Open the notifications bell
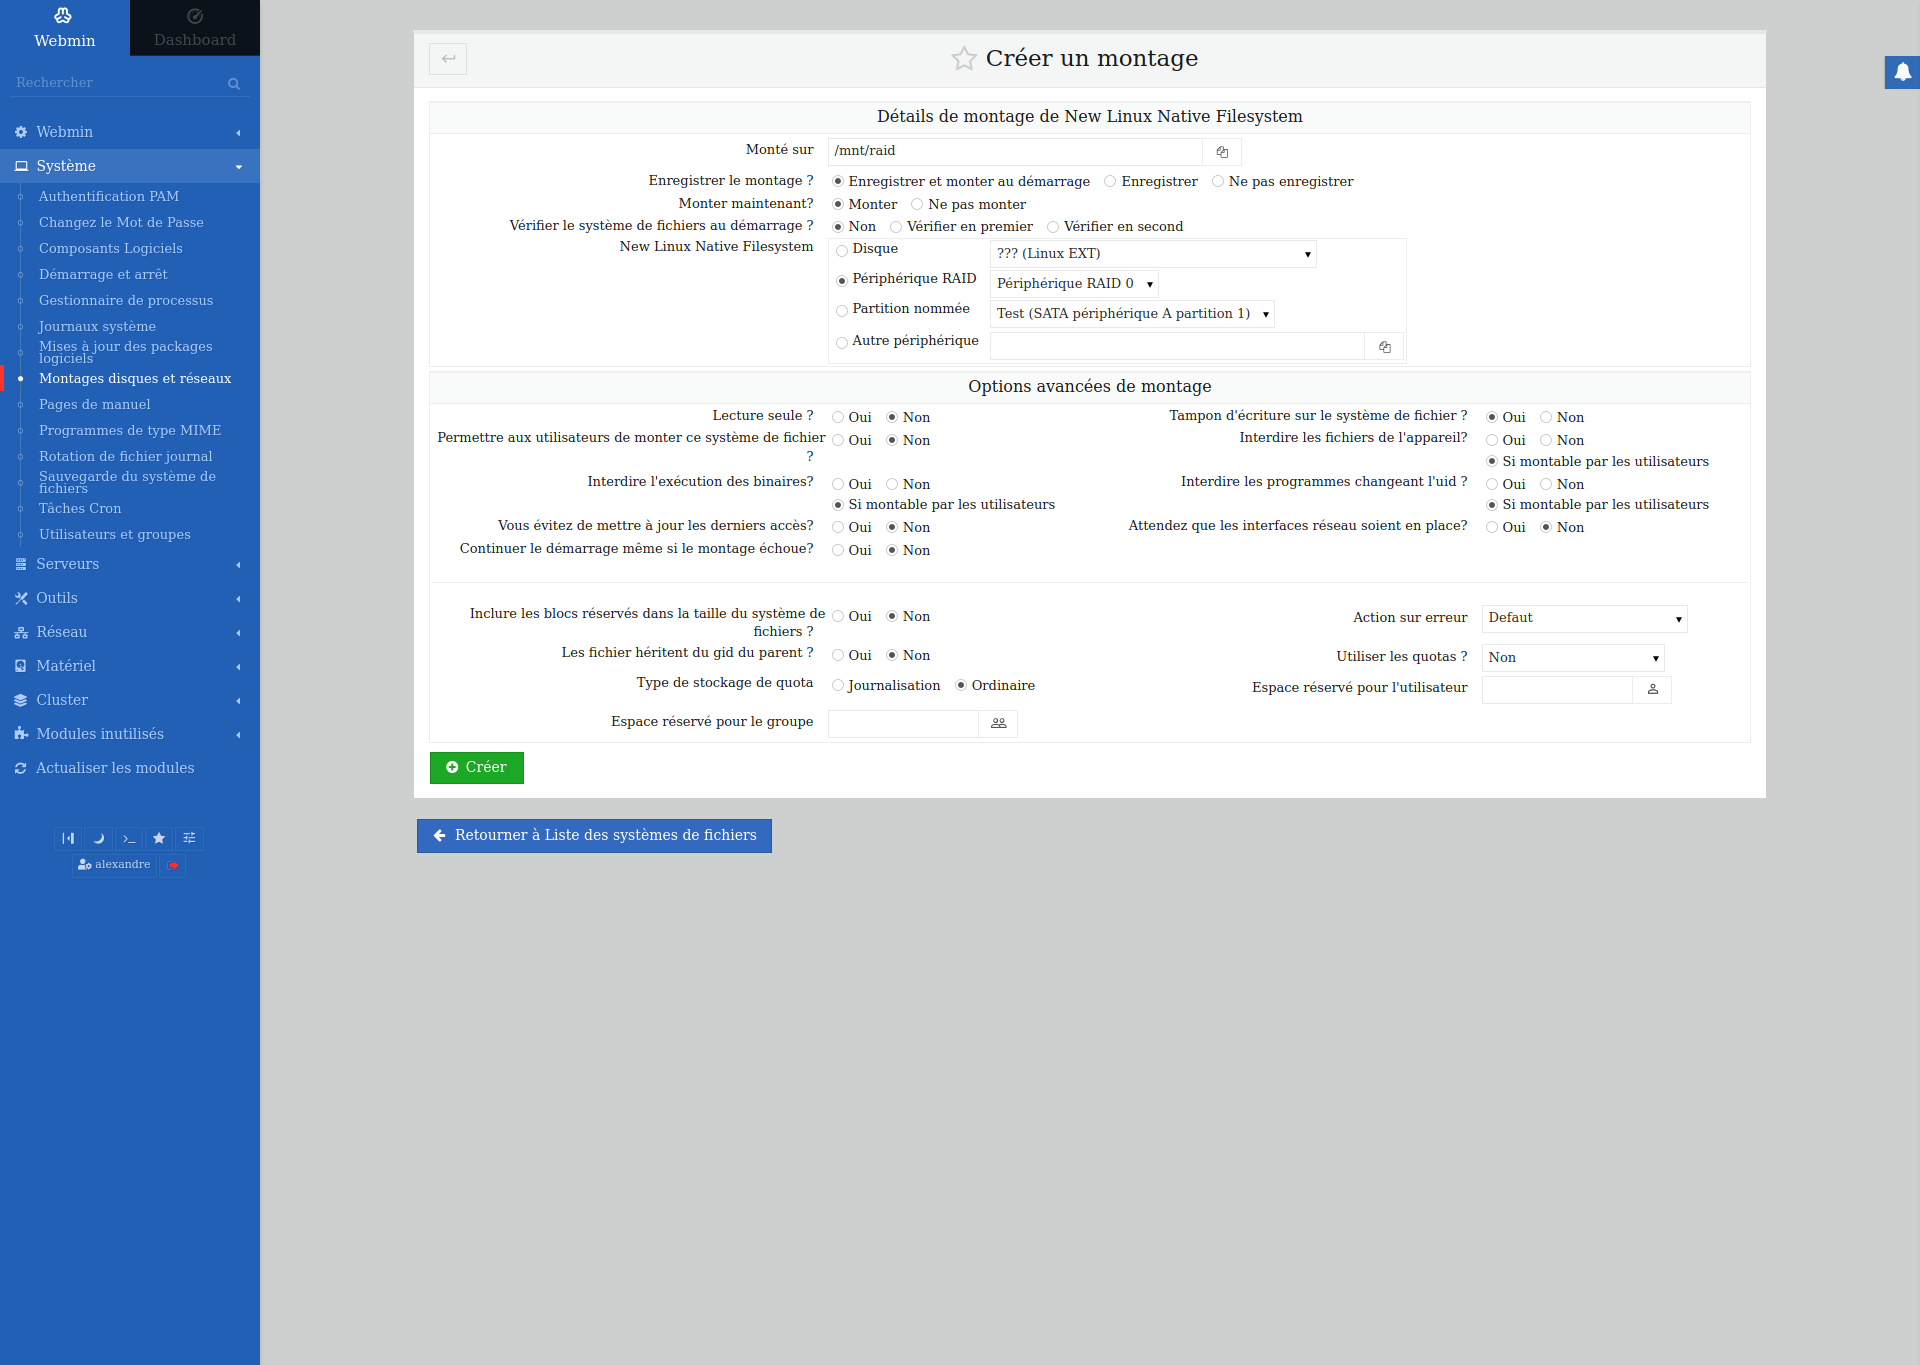The width and height of the screenshot is (1920, 1365). (1902, 72)
